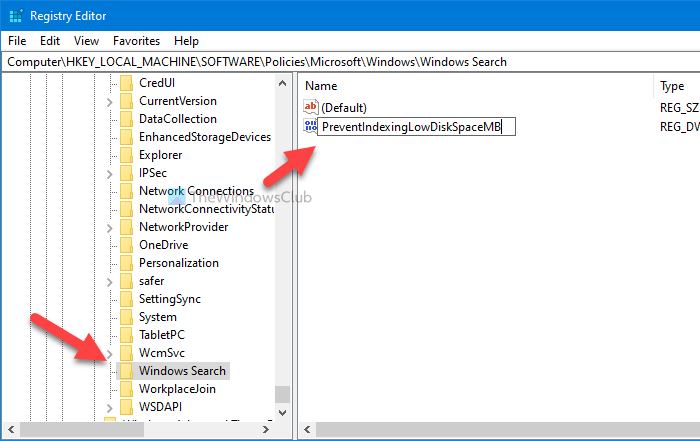The image size is (700, 441).
Task: Select the WcmSvc folder icon
Action: [x=126, y=353]
